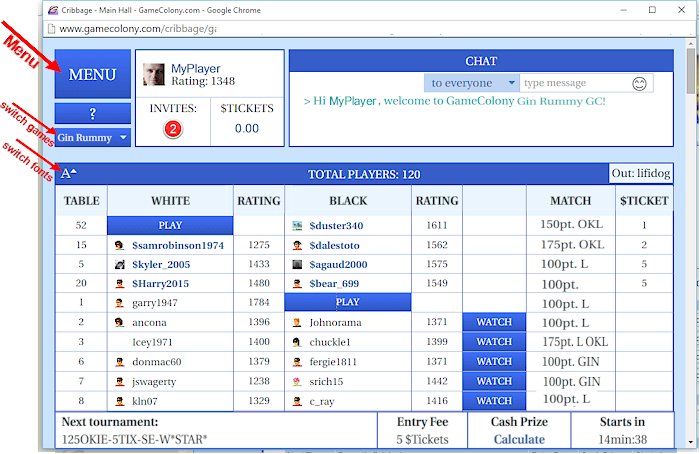Click MyPlayer profile avatar picture

[154, 74]
